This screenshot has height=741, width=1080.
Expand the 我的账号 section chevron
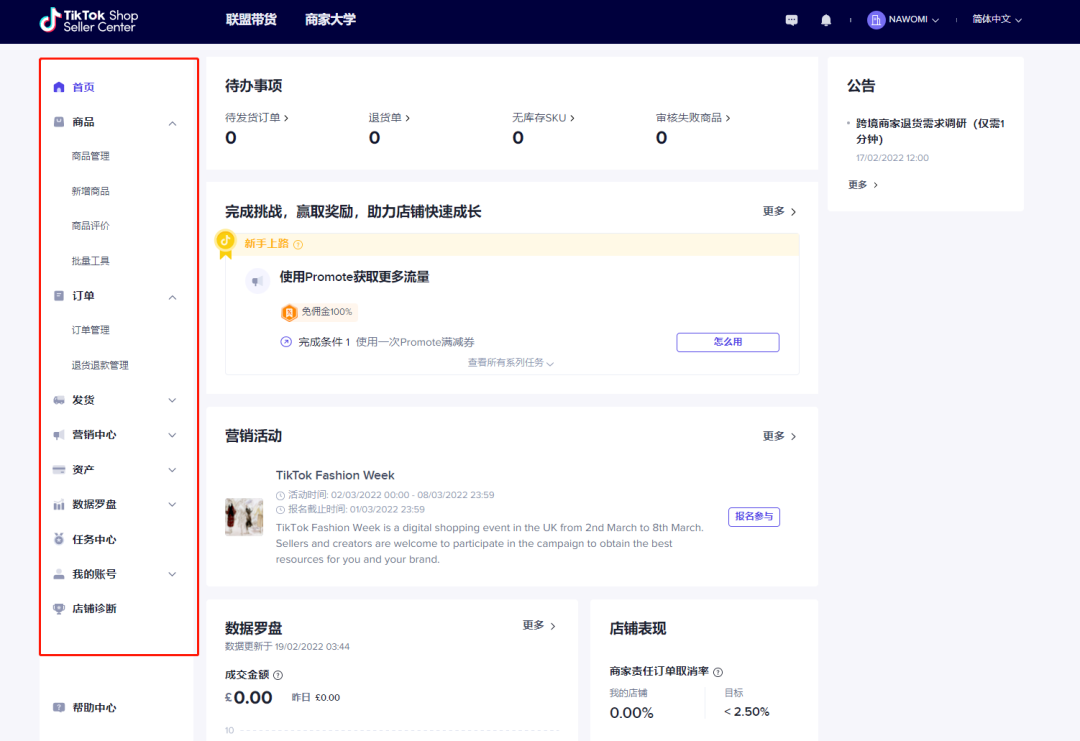tap(172, 574)
